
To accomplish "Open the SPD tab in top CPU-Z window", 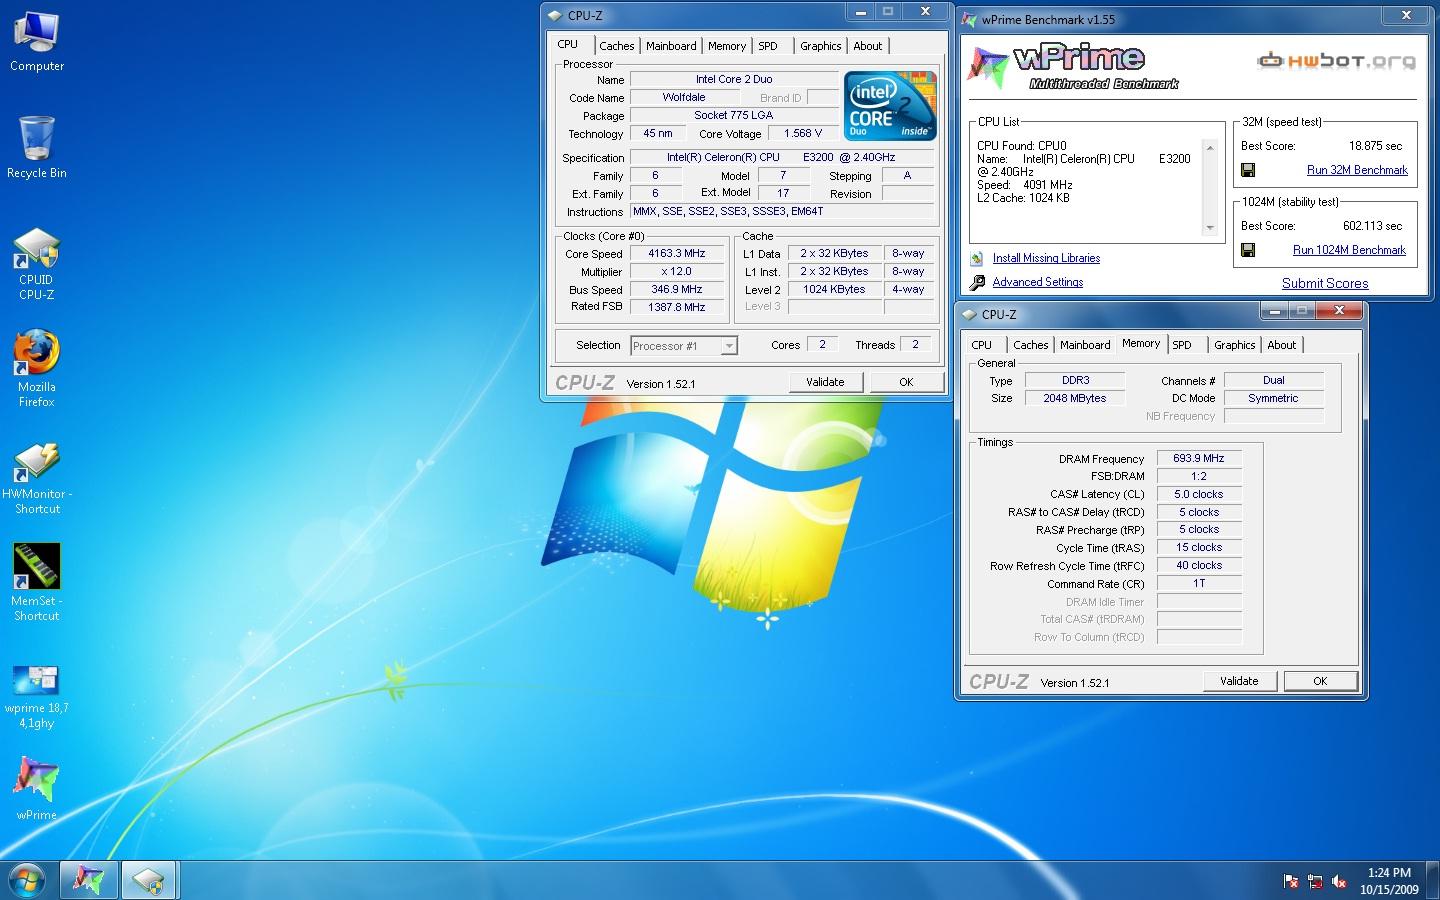I will pyautogui.click(x=768, y=46).
